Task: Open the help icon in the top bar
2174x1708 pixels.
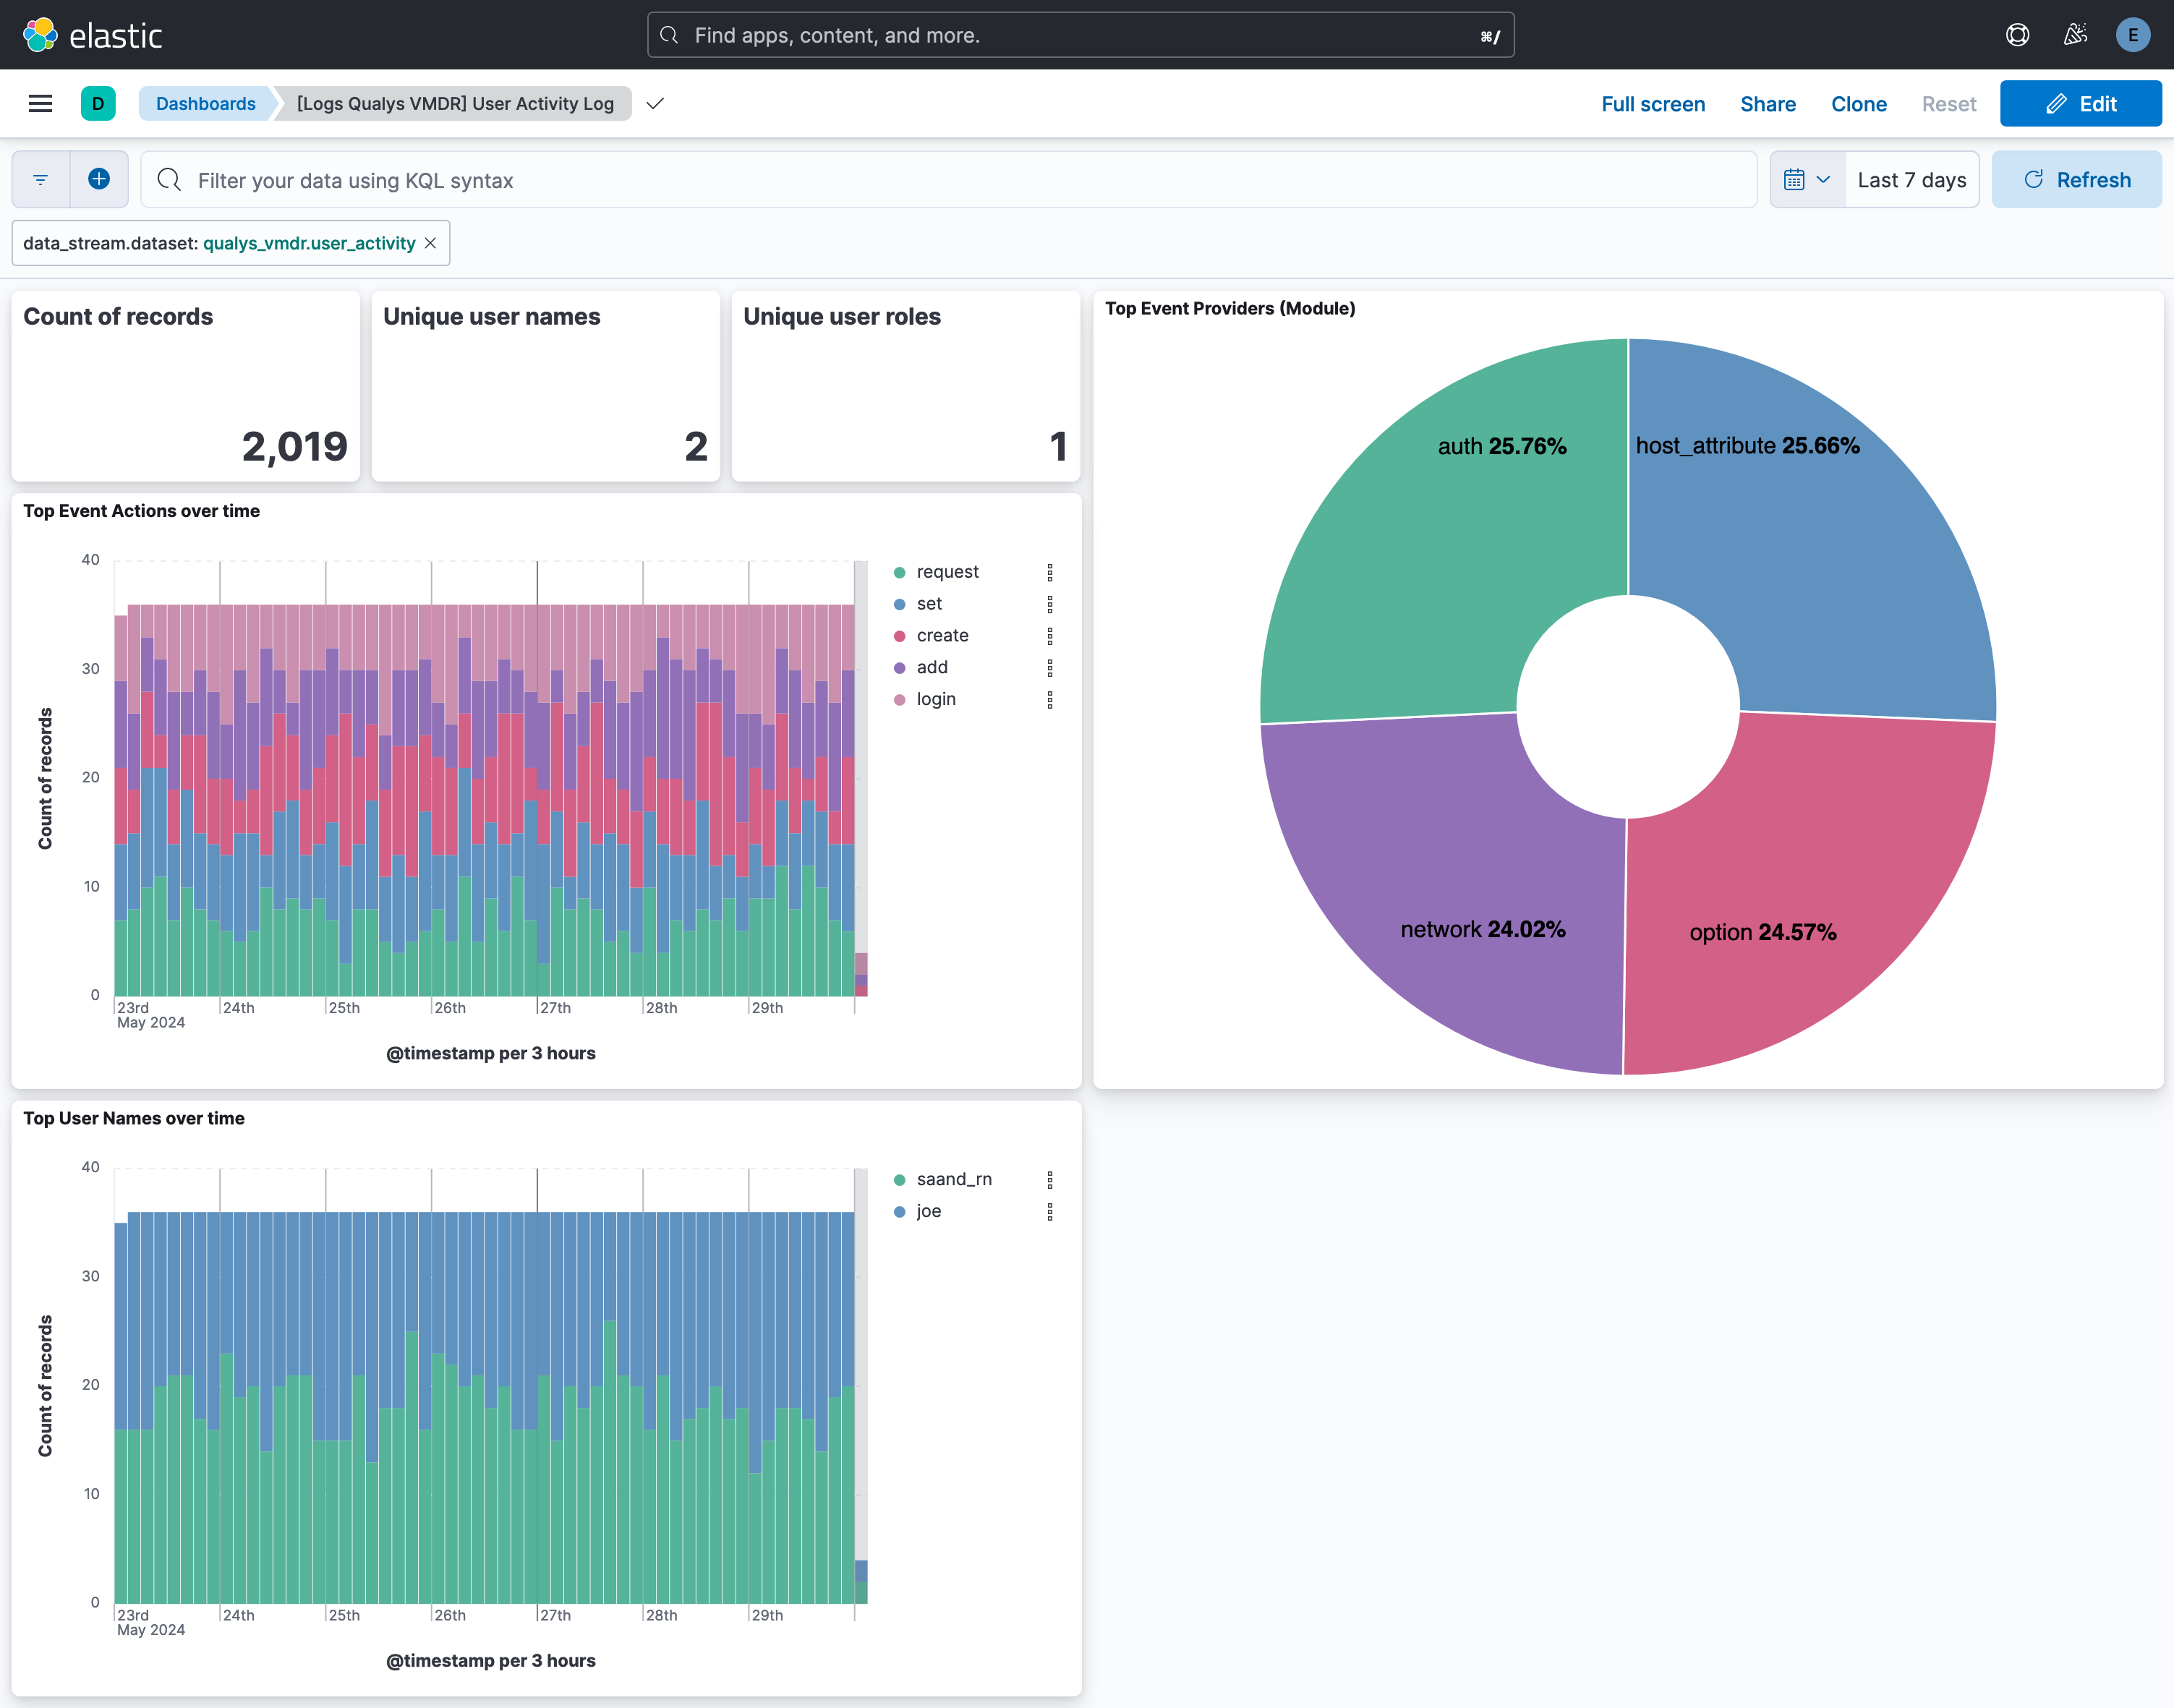Action: [x=2017, y=34]
